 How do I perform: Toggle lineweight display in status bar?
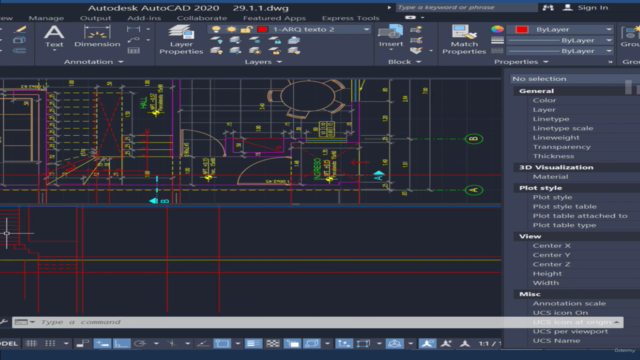click(253, 344)
